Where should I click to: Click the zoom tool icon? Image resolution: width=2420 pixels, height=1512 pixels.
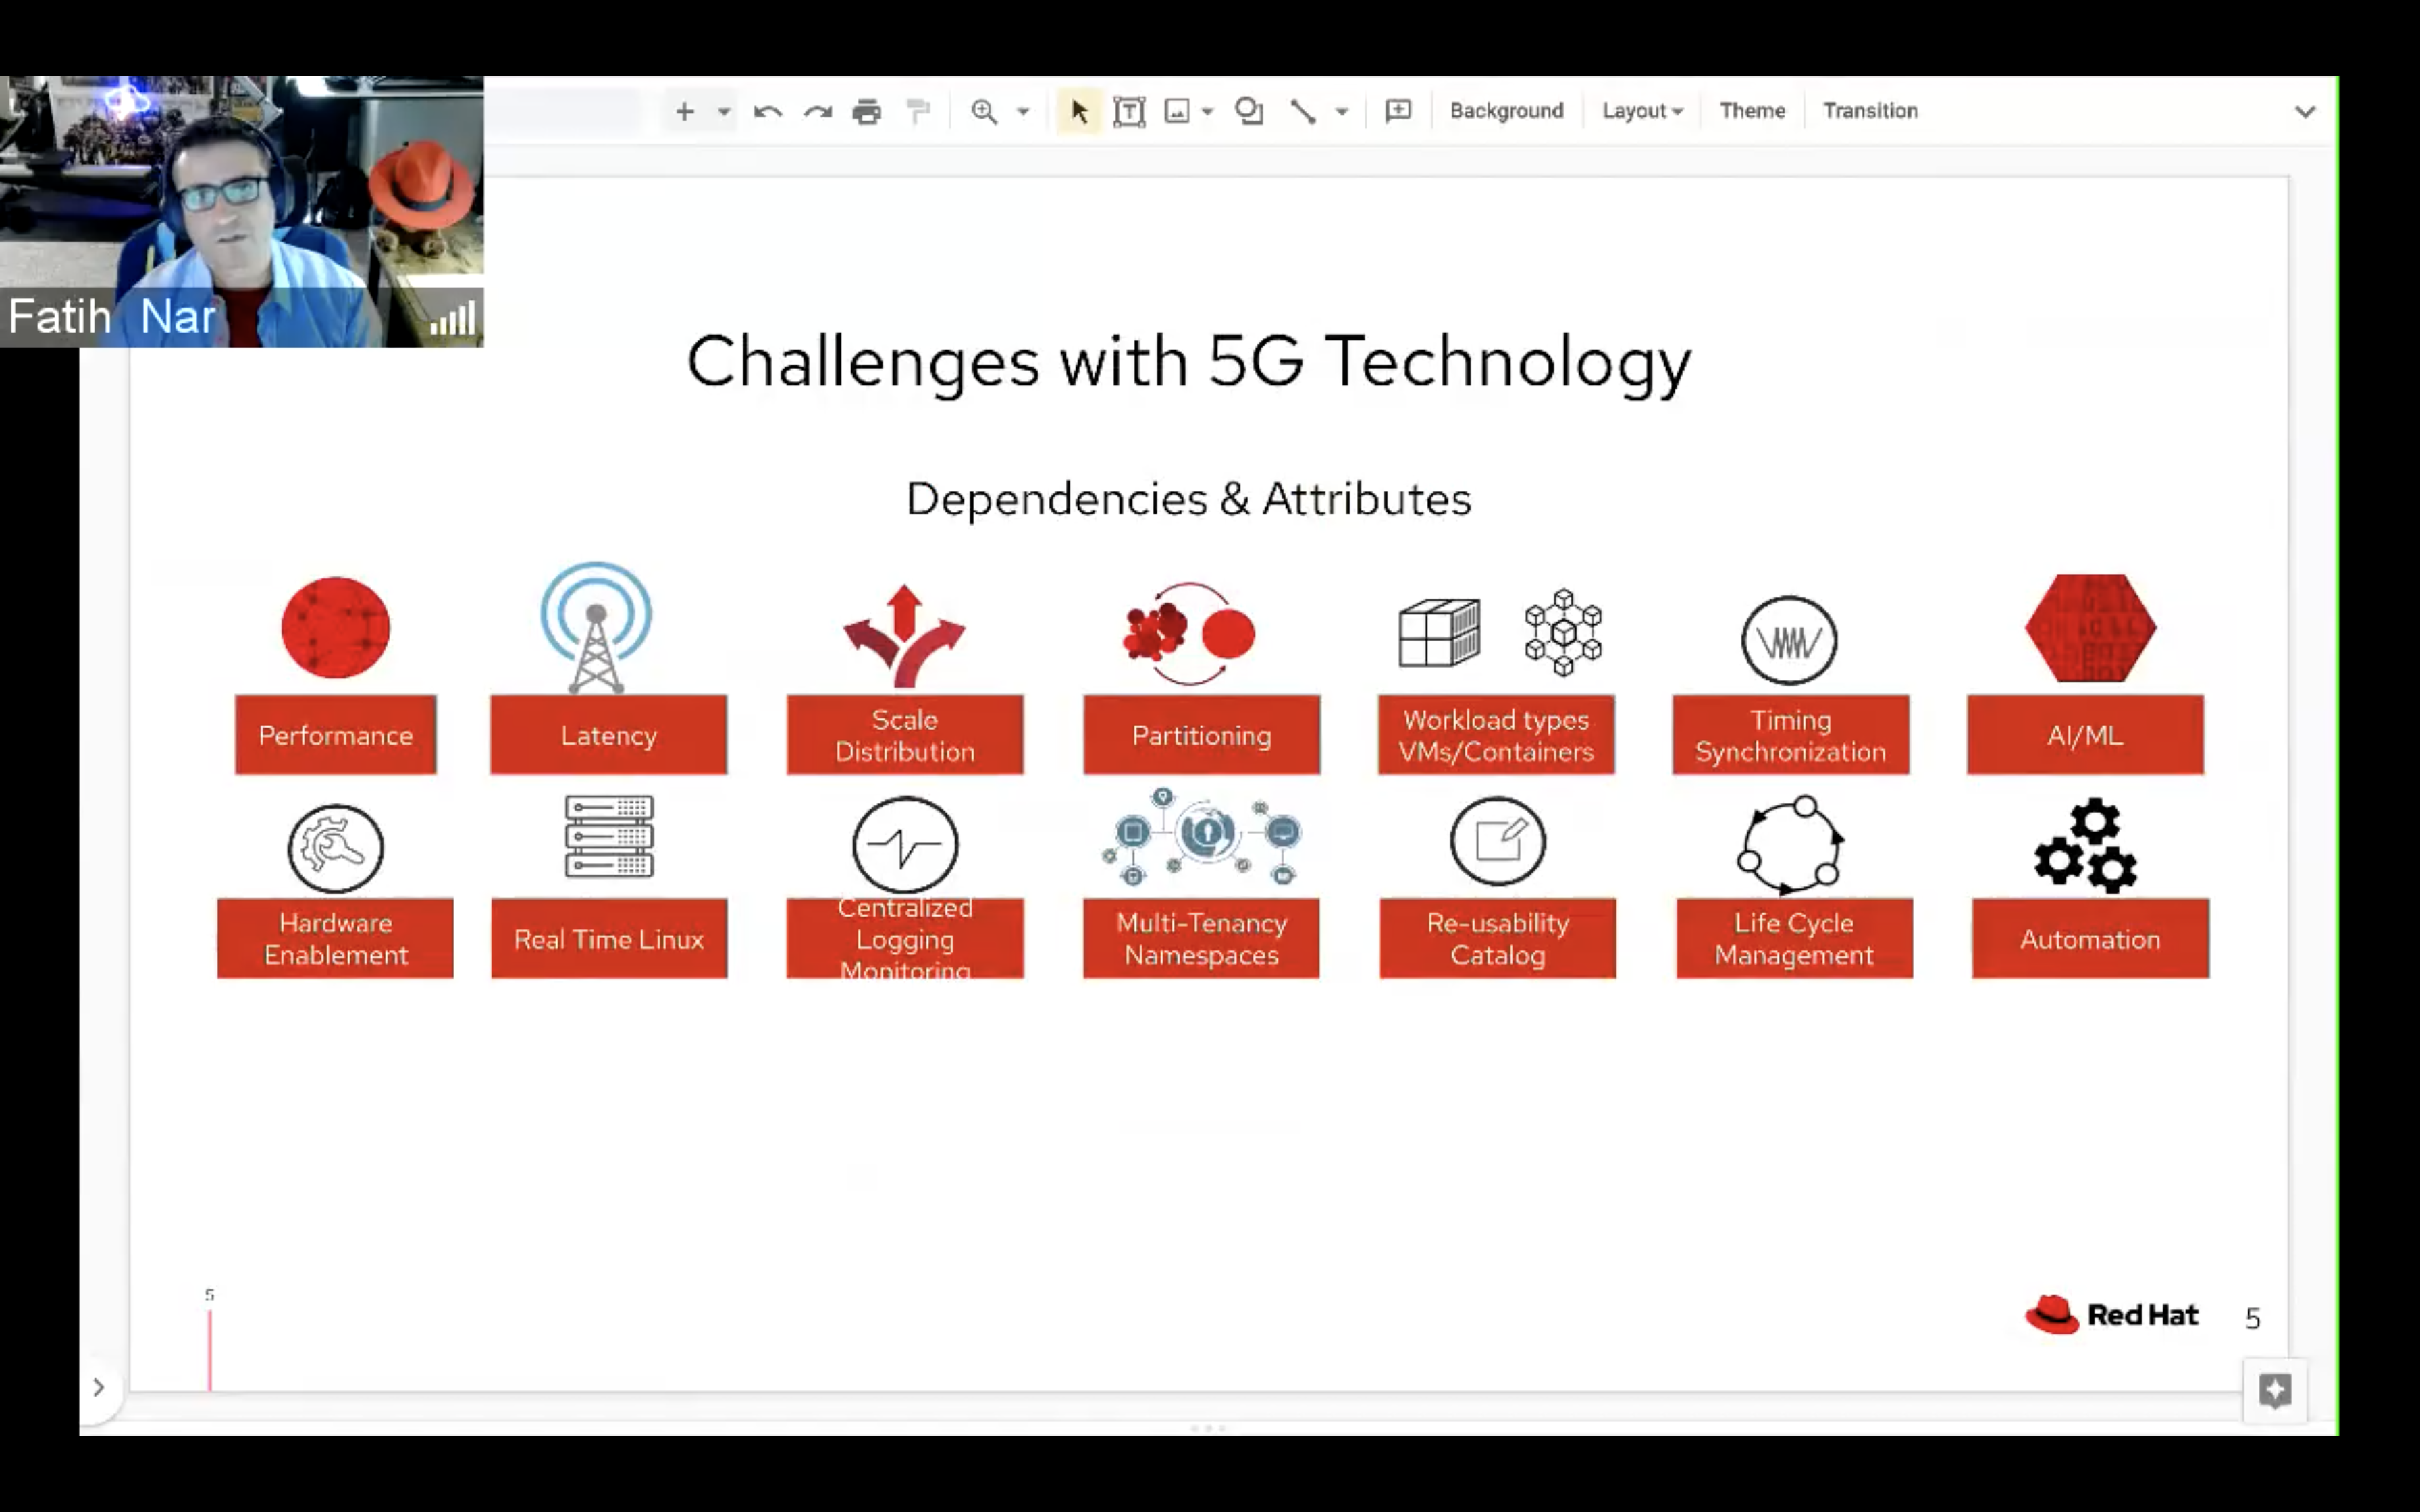pos(984,110)
